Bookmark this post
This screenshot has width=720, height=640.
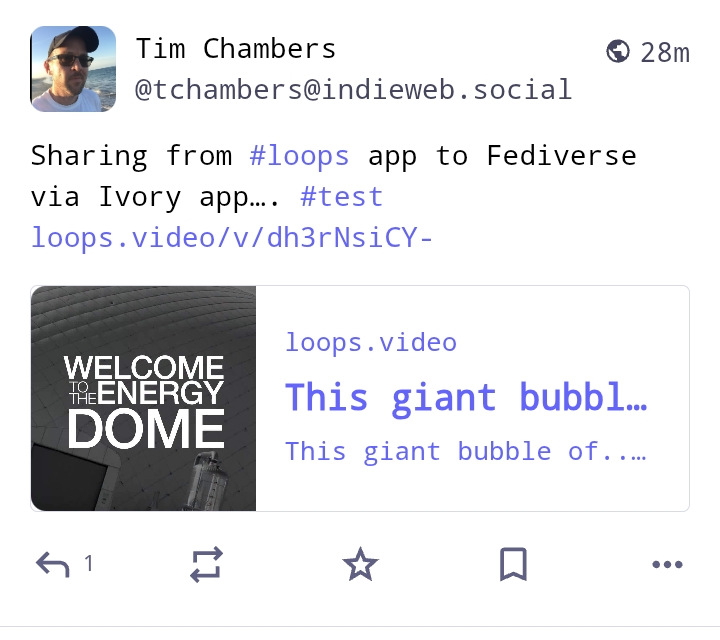coord(513,564)
